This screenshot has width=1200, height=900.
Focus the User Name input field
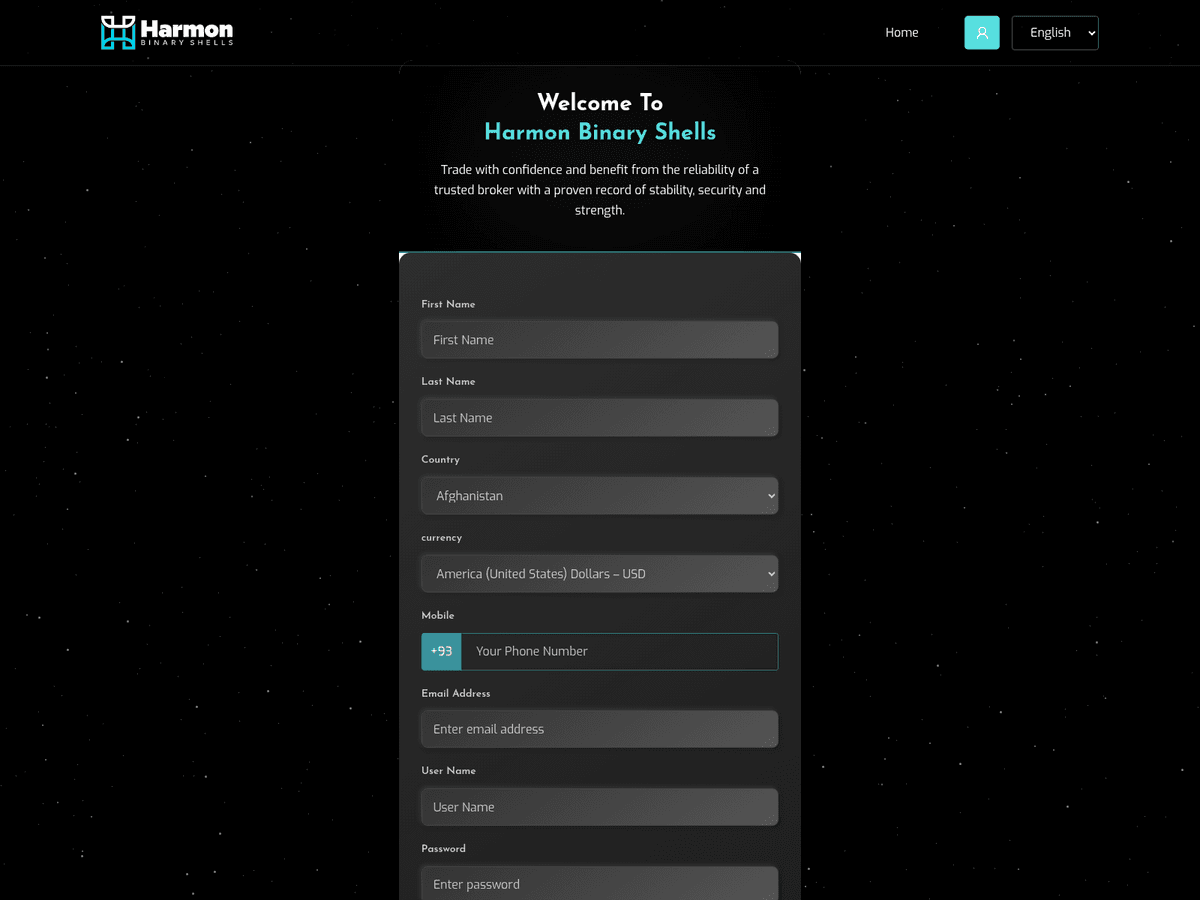[600, 807]
